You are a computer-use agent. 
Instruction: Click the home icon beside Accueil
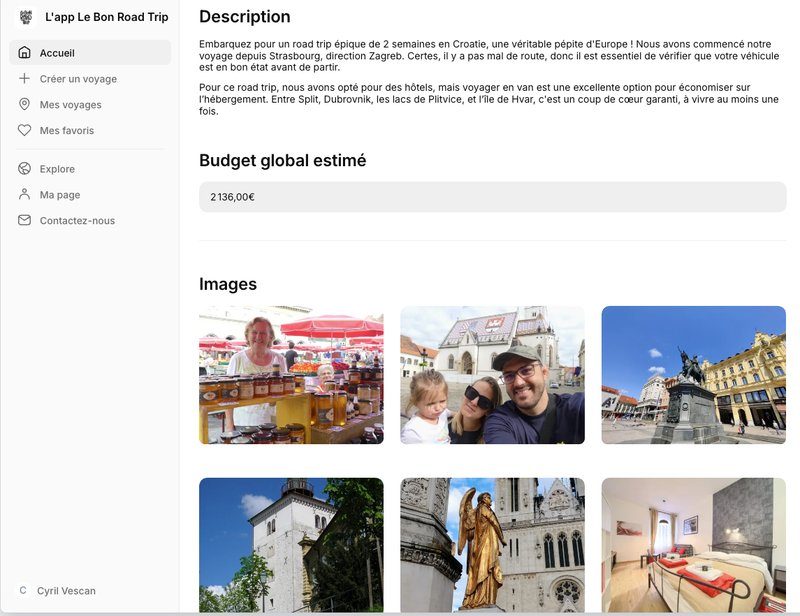(24, 53)
